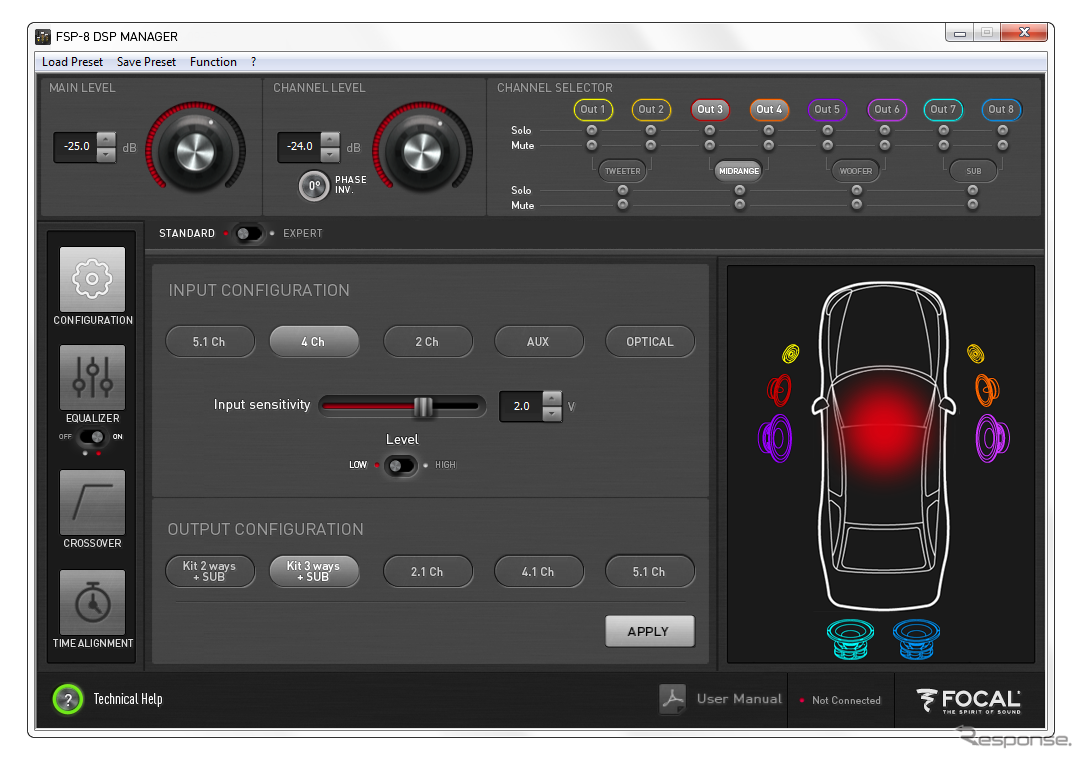Viewport: 1083px width, 759px height.
Task: Select the cyan subwoofer speaker icon
Action: (850, 639)
